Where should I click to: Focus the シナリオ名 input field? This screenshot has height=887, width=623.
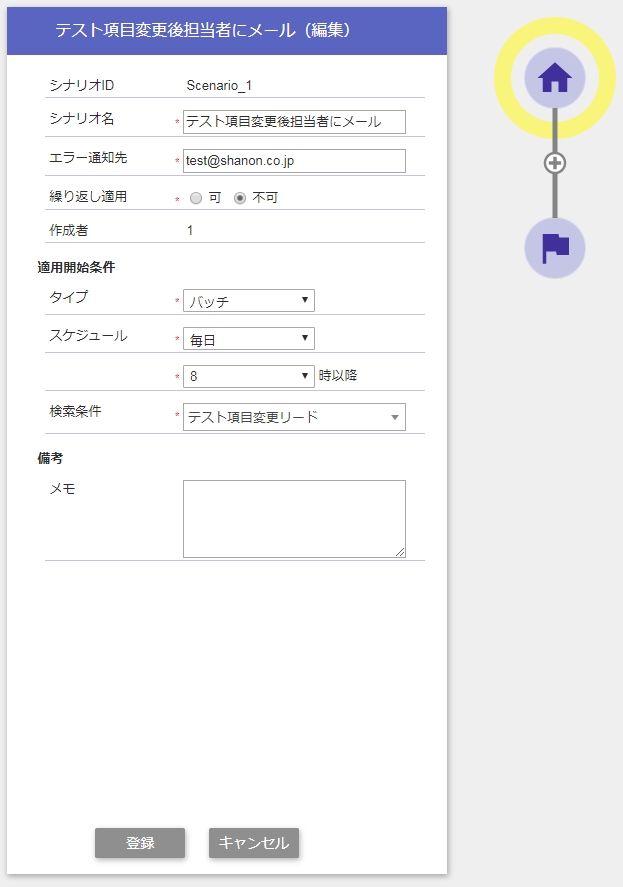(x=294, y=122)
